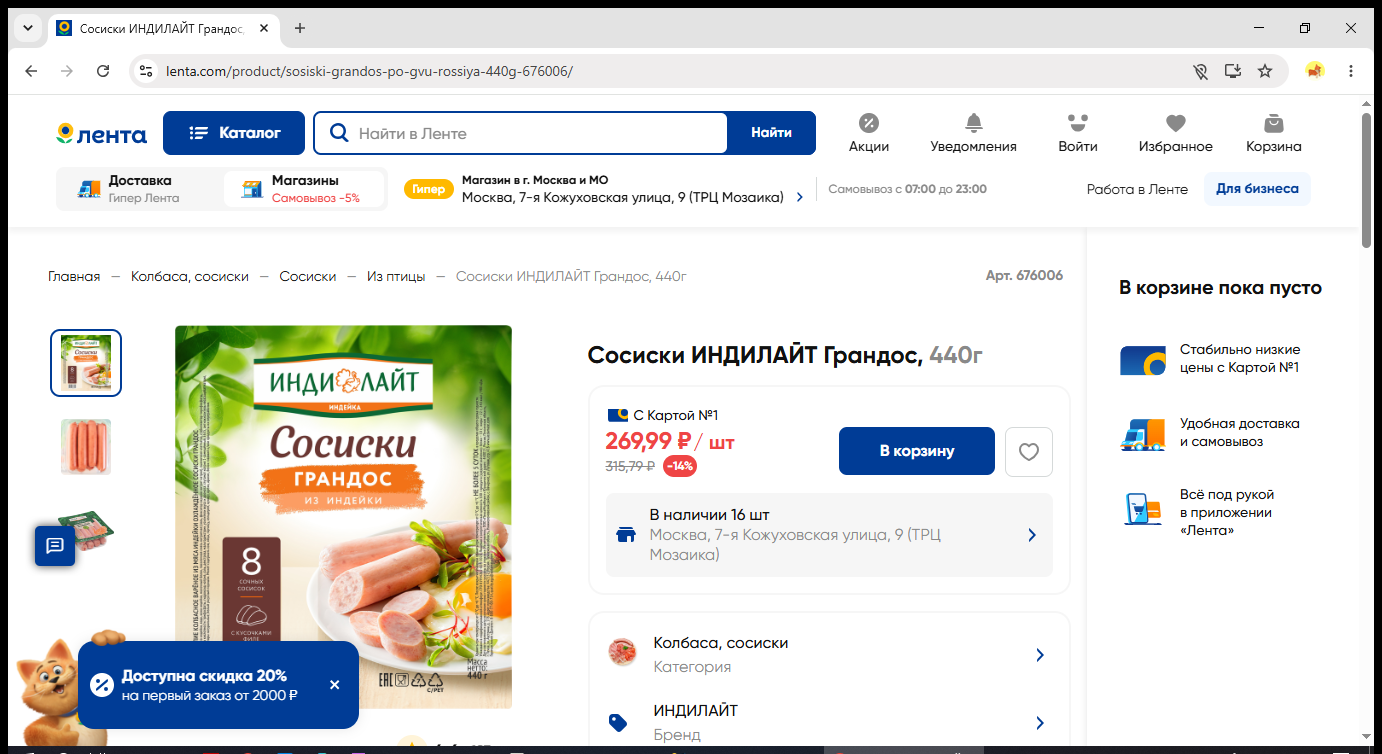Open Избранное heart favorites
Image resolution: width=1382 pixels, height=754 pixels.
coord(1175,133)
